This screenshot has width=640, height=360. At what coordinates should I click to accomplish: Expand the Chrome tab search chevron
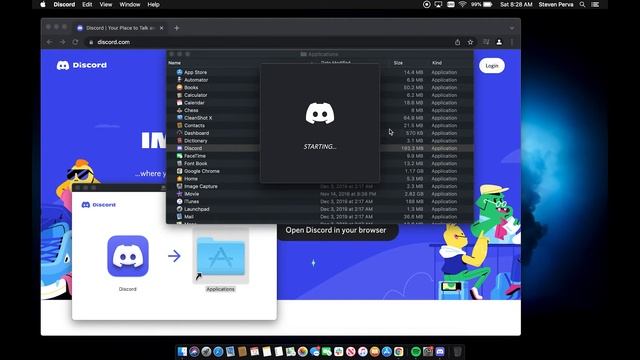tap(511, 28)
